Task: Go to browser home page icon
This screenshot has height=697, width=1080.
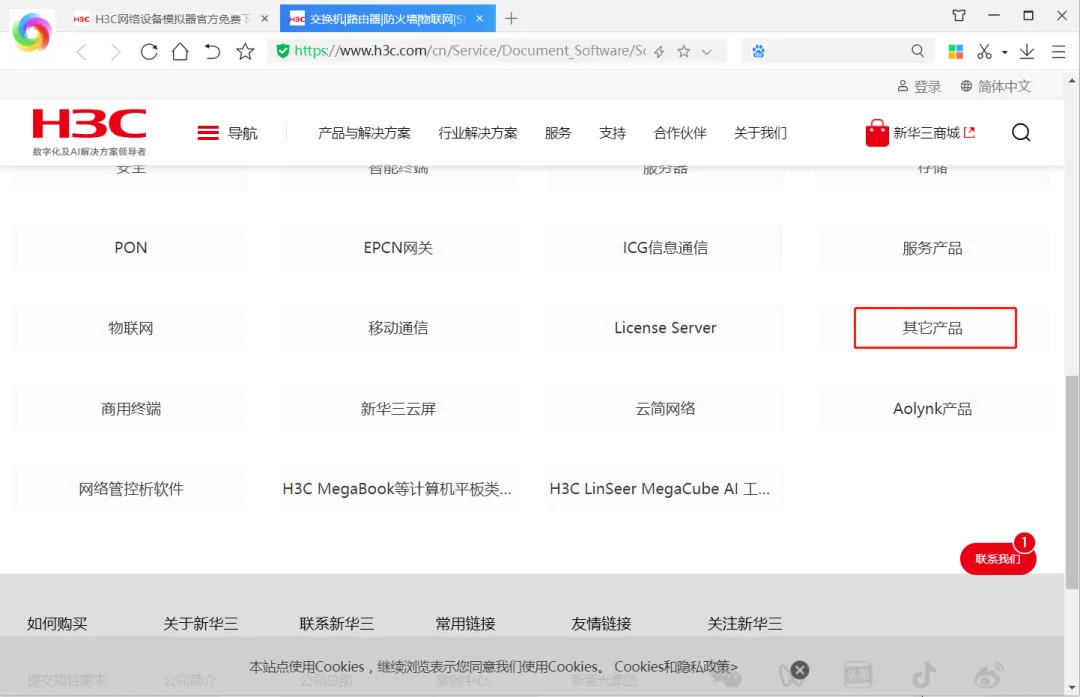Action: pyautogui.click(x=180, y=52)
